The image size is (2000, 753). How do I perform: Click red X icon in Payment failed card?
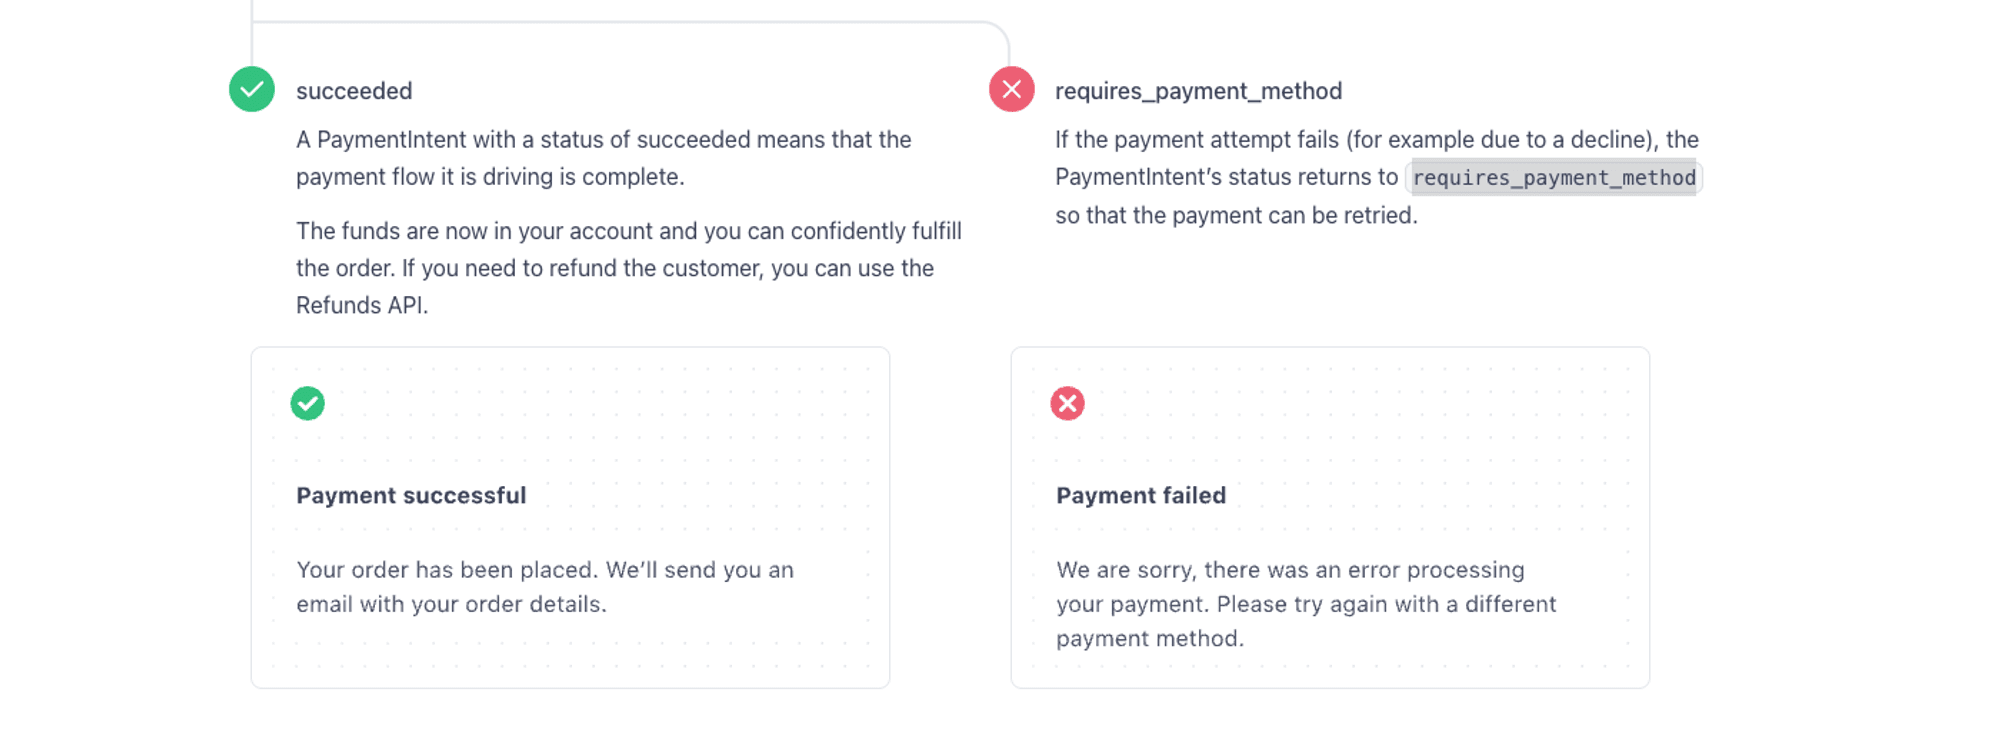(x=1067, y=403)
